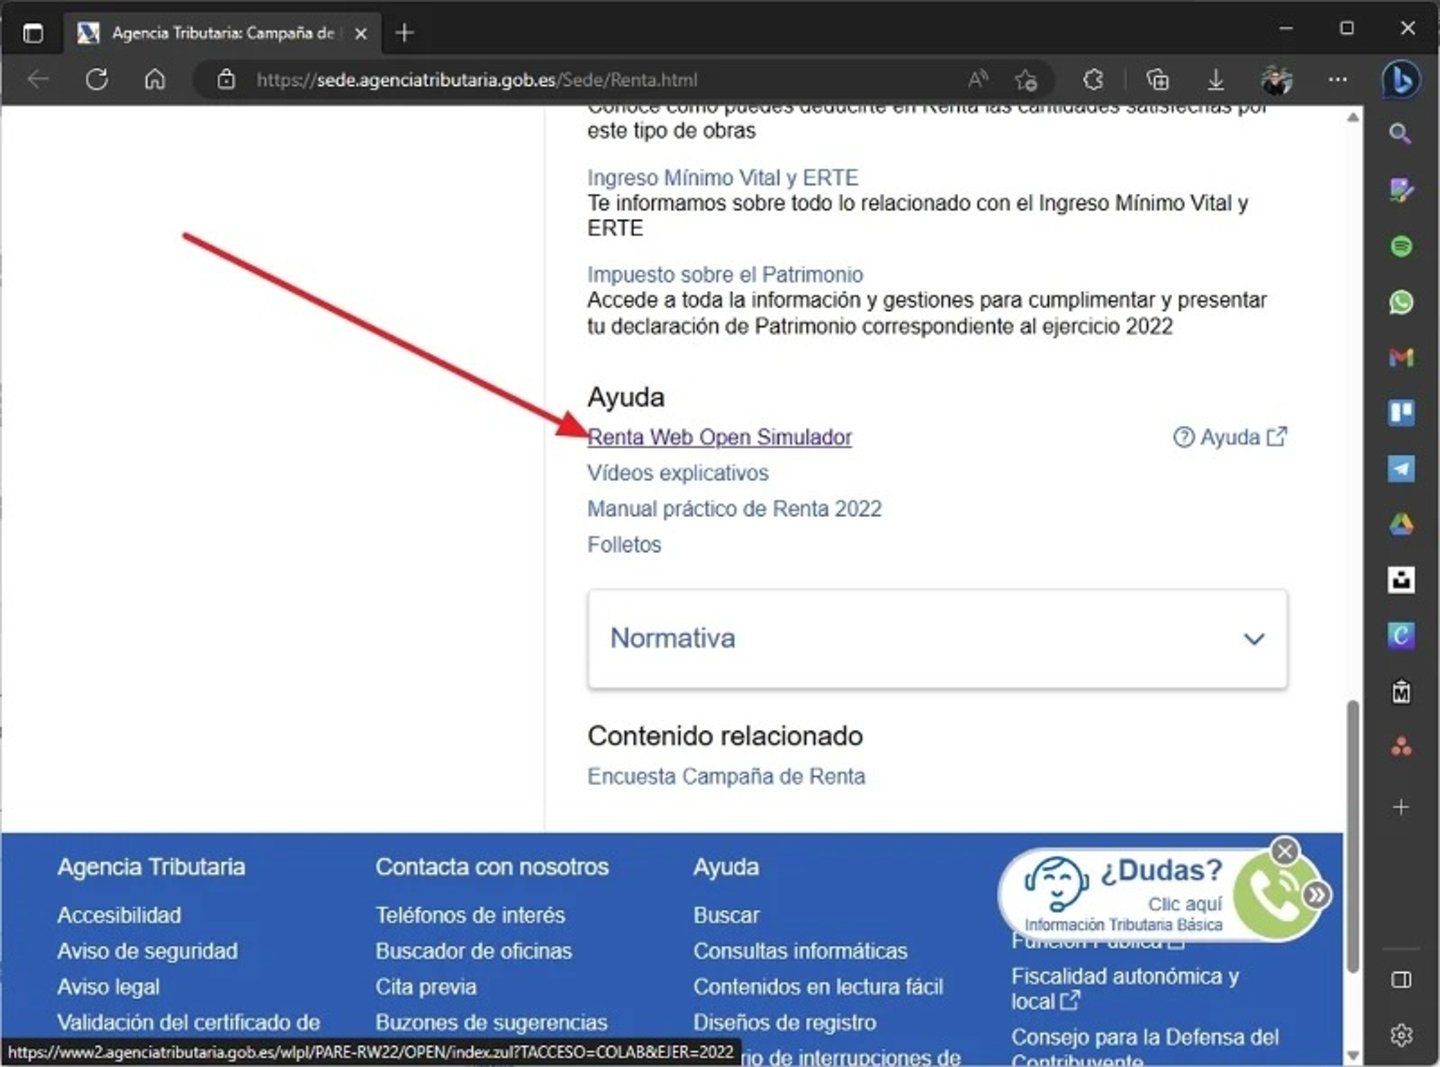Screen dimensions: 1440x1067
Task: Open the Telegram sidebar app
Action: click(x=1401, y=468)
